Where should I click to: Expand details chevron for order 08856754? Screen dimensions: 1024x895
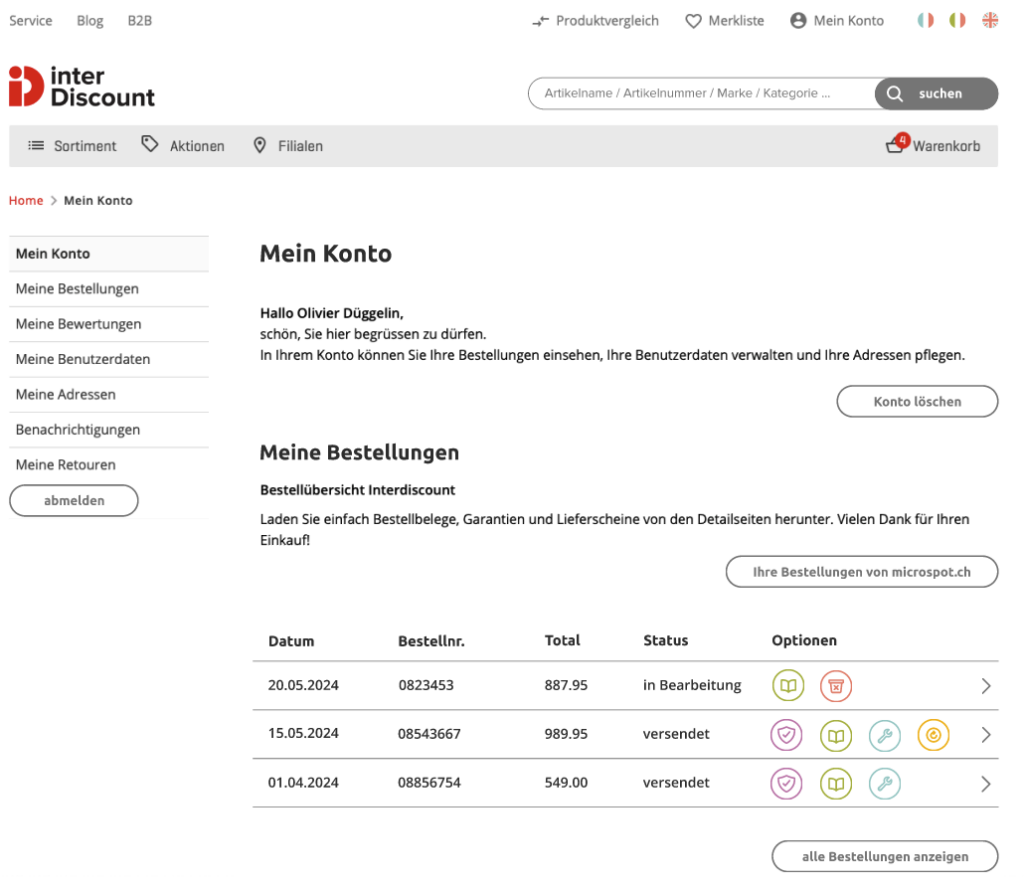[986, 783]
